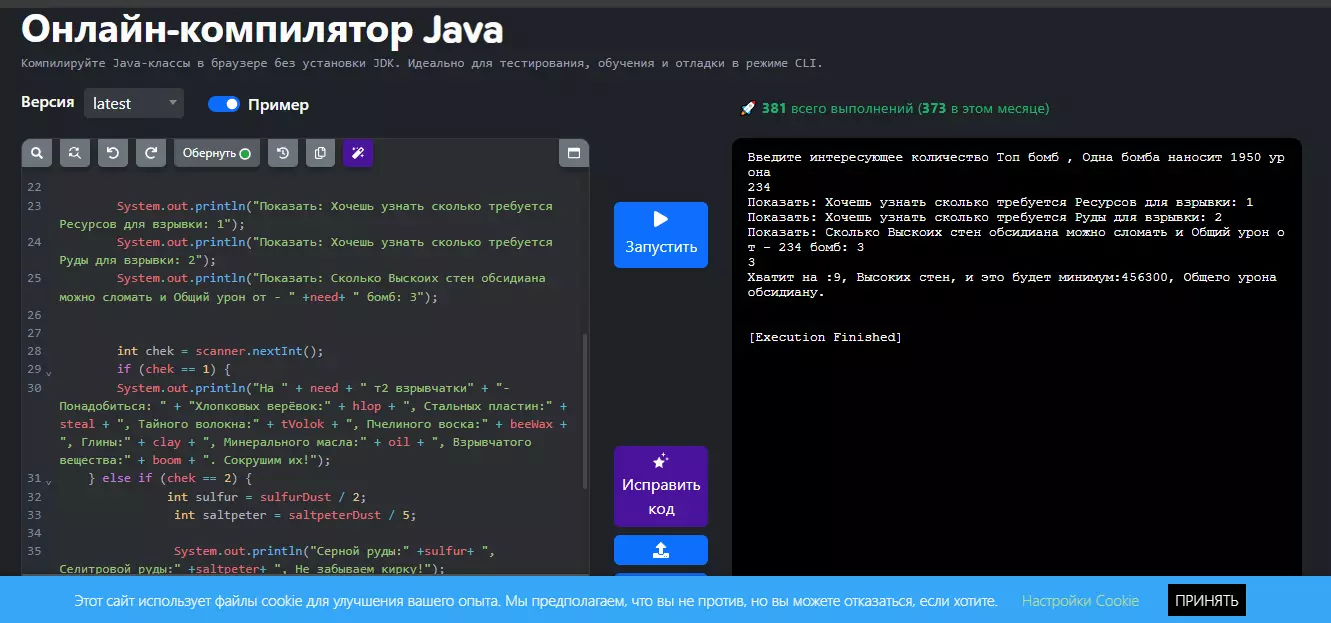
Task: Click the compiler description subtitle text
Action: (x=421, y=63)
